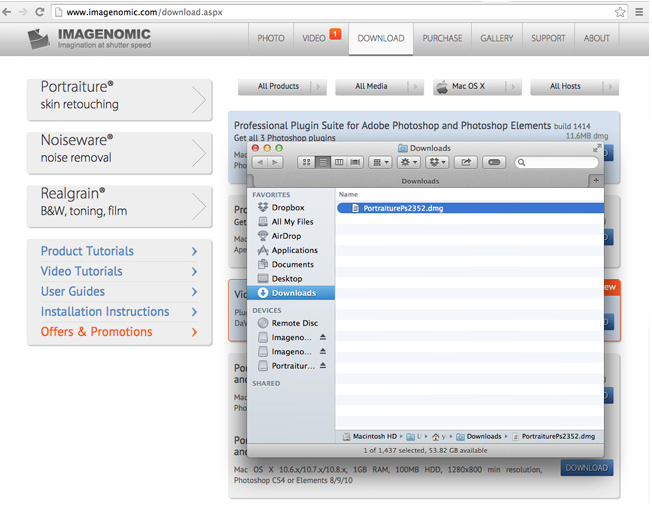Click the Downloads tab in Finder

point(420,181)
